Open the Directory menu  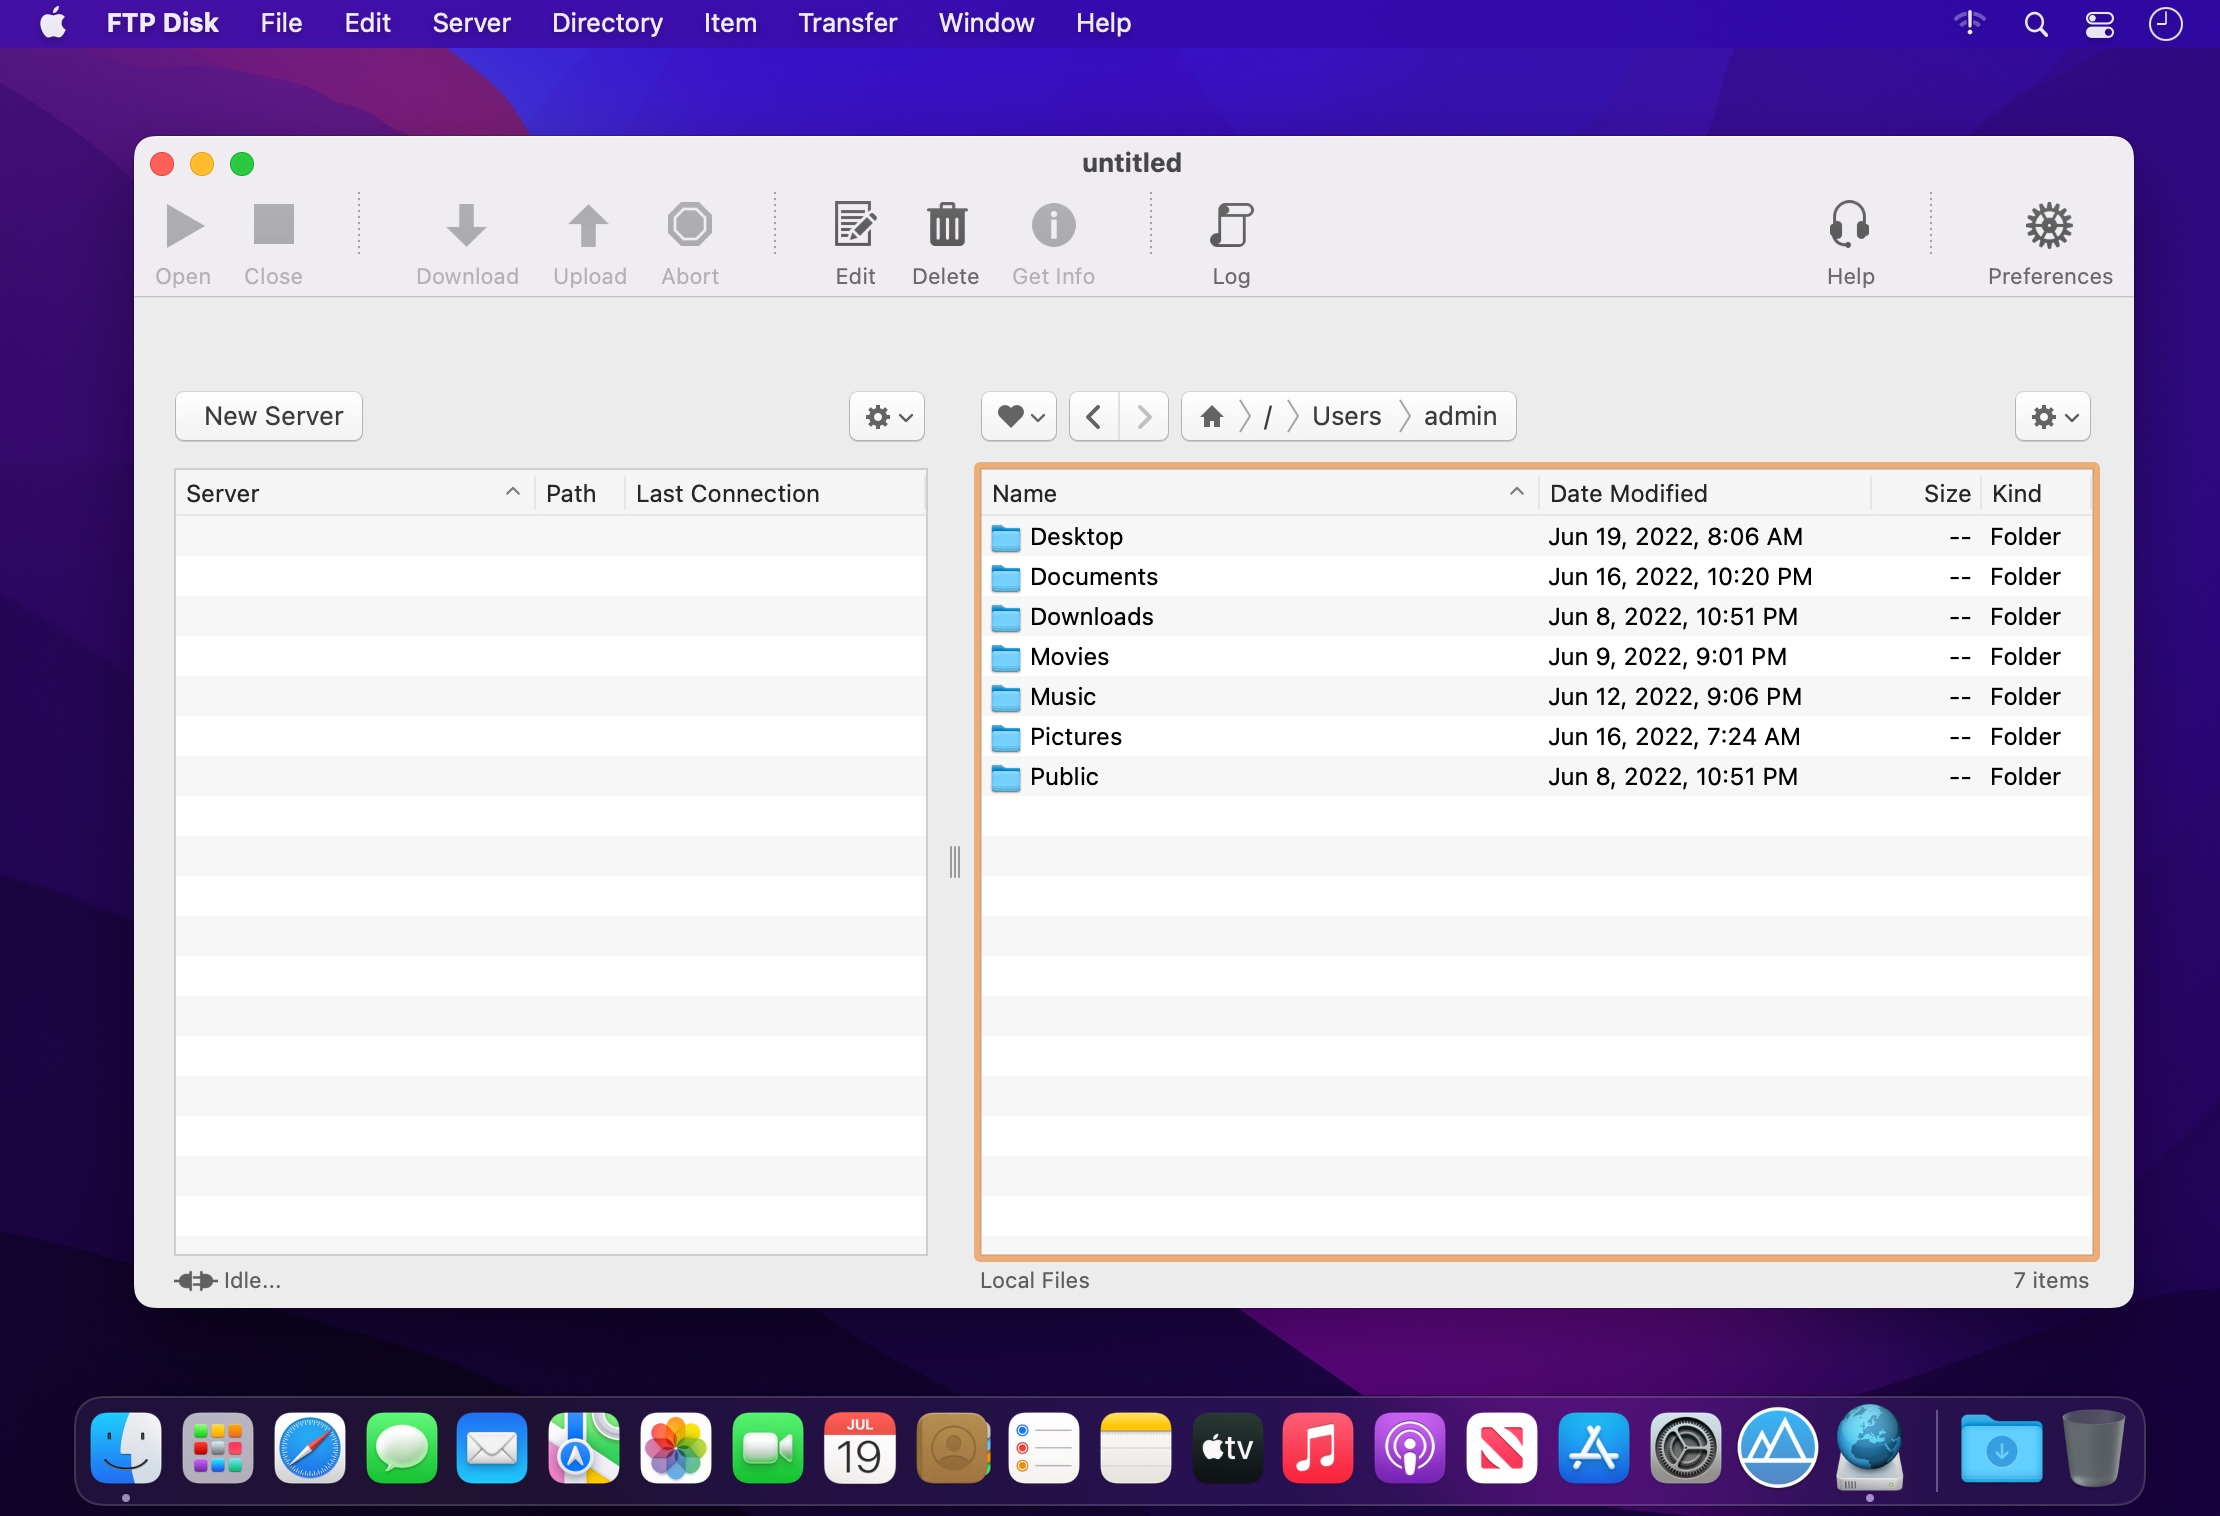607,23
